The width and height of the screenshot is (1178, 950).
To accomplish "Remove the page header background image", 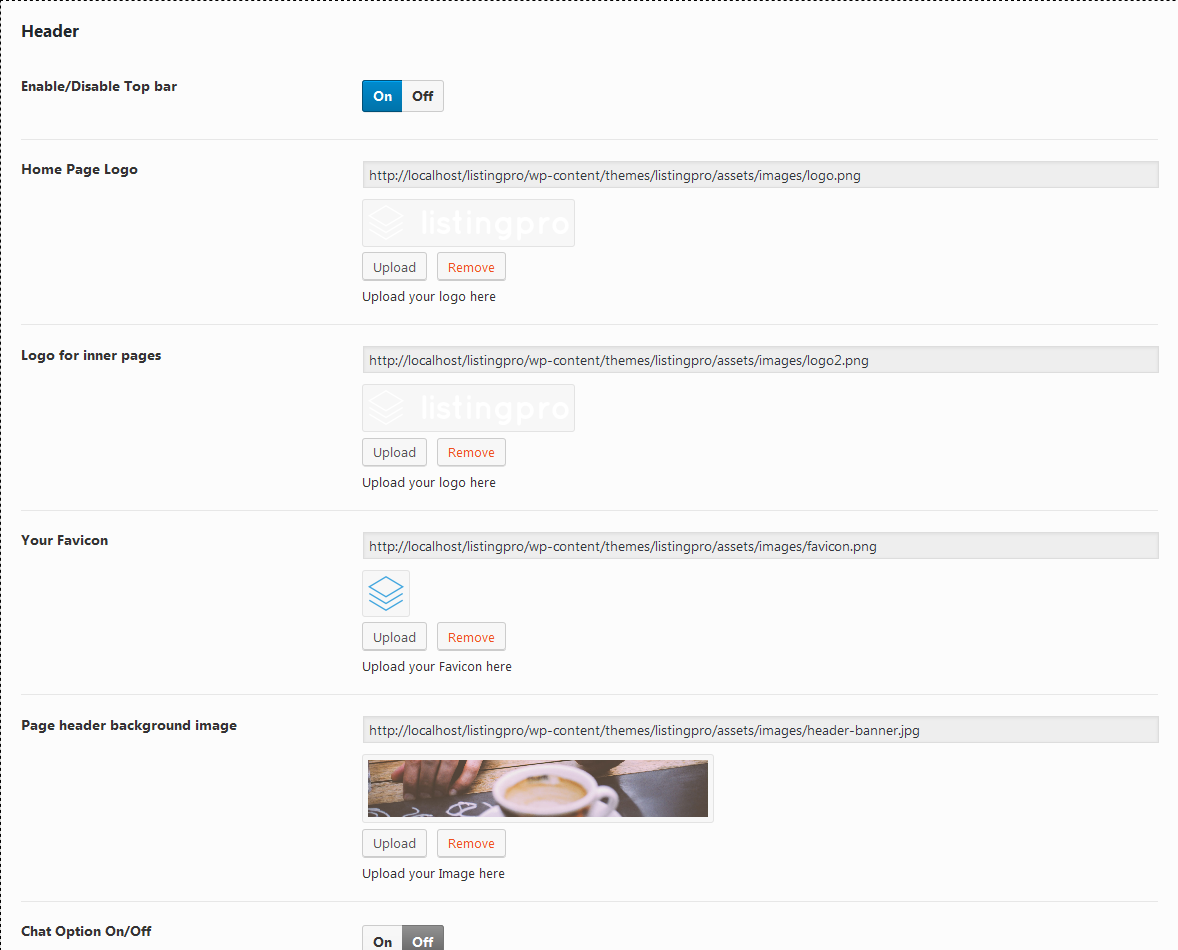I will click(x=471, y=843).
